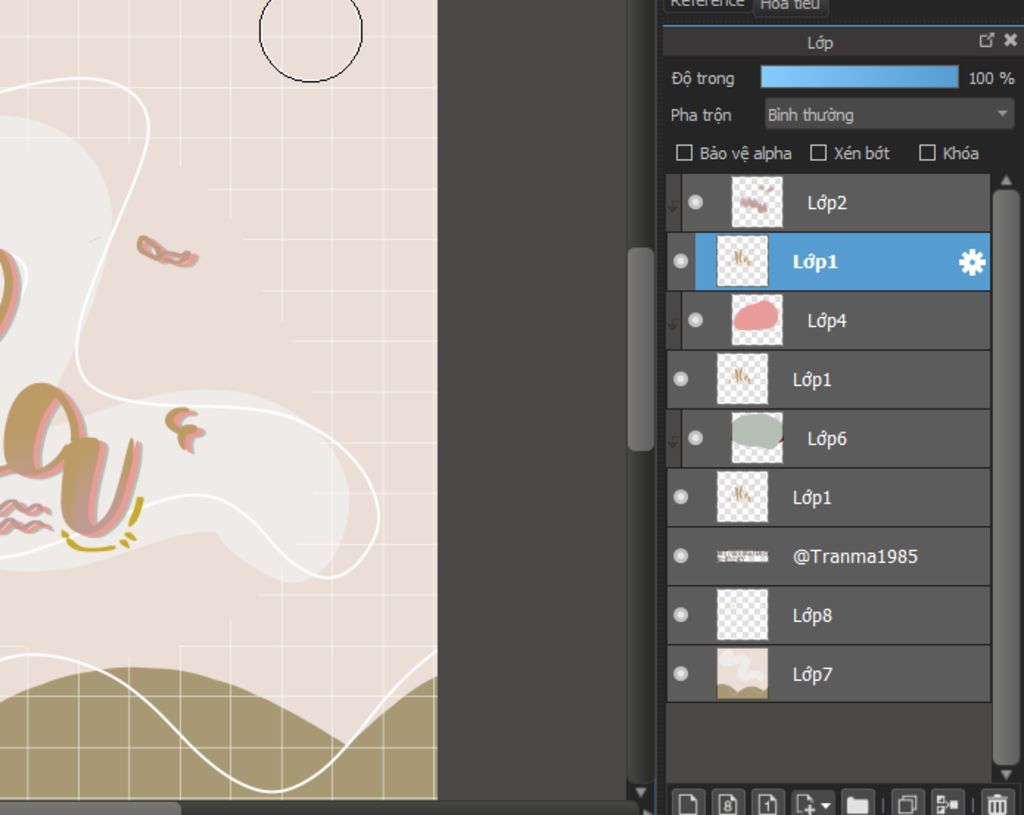Hide the Lớp4 layer
Viewport: 1024px width, 815px height.
pos(696,320)
